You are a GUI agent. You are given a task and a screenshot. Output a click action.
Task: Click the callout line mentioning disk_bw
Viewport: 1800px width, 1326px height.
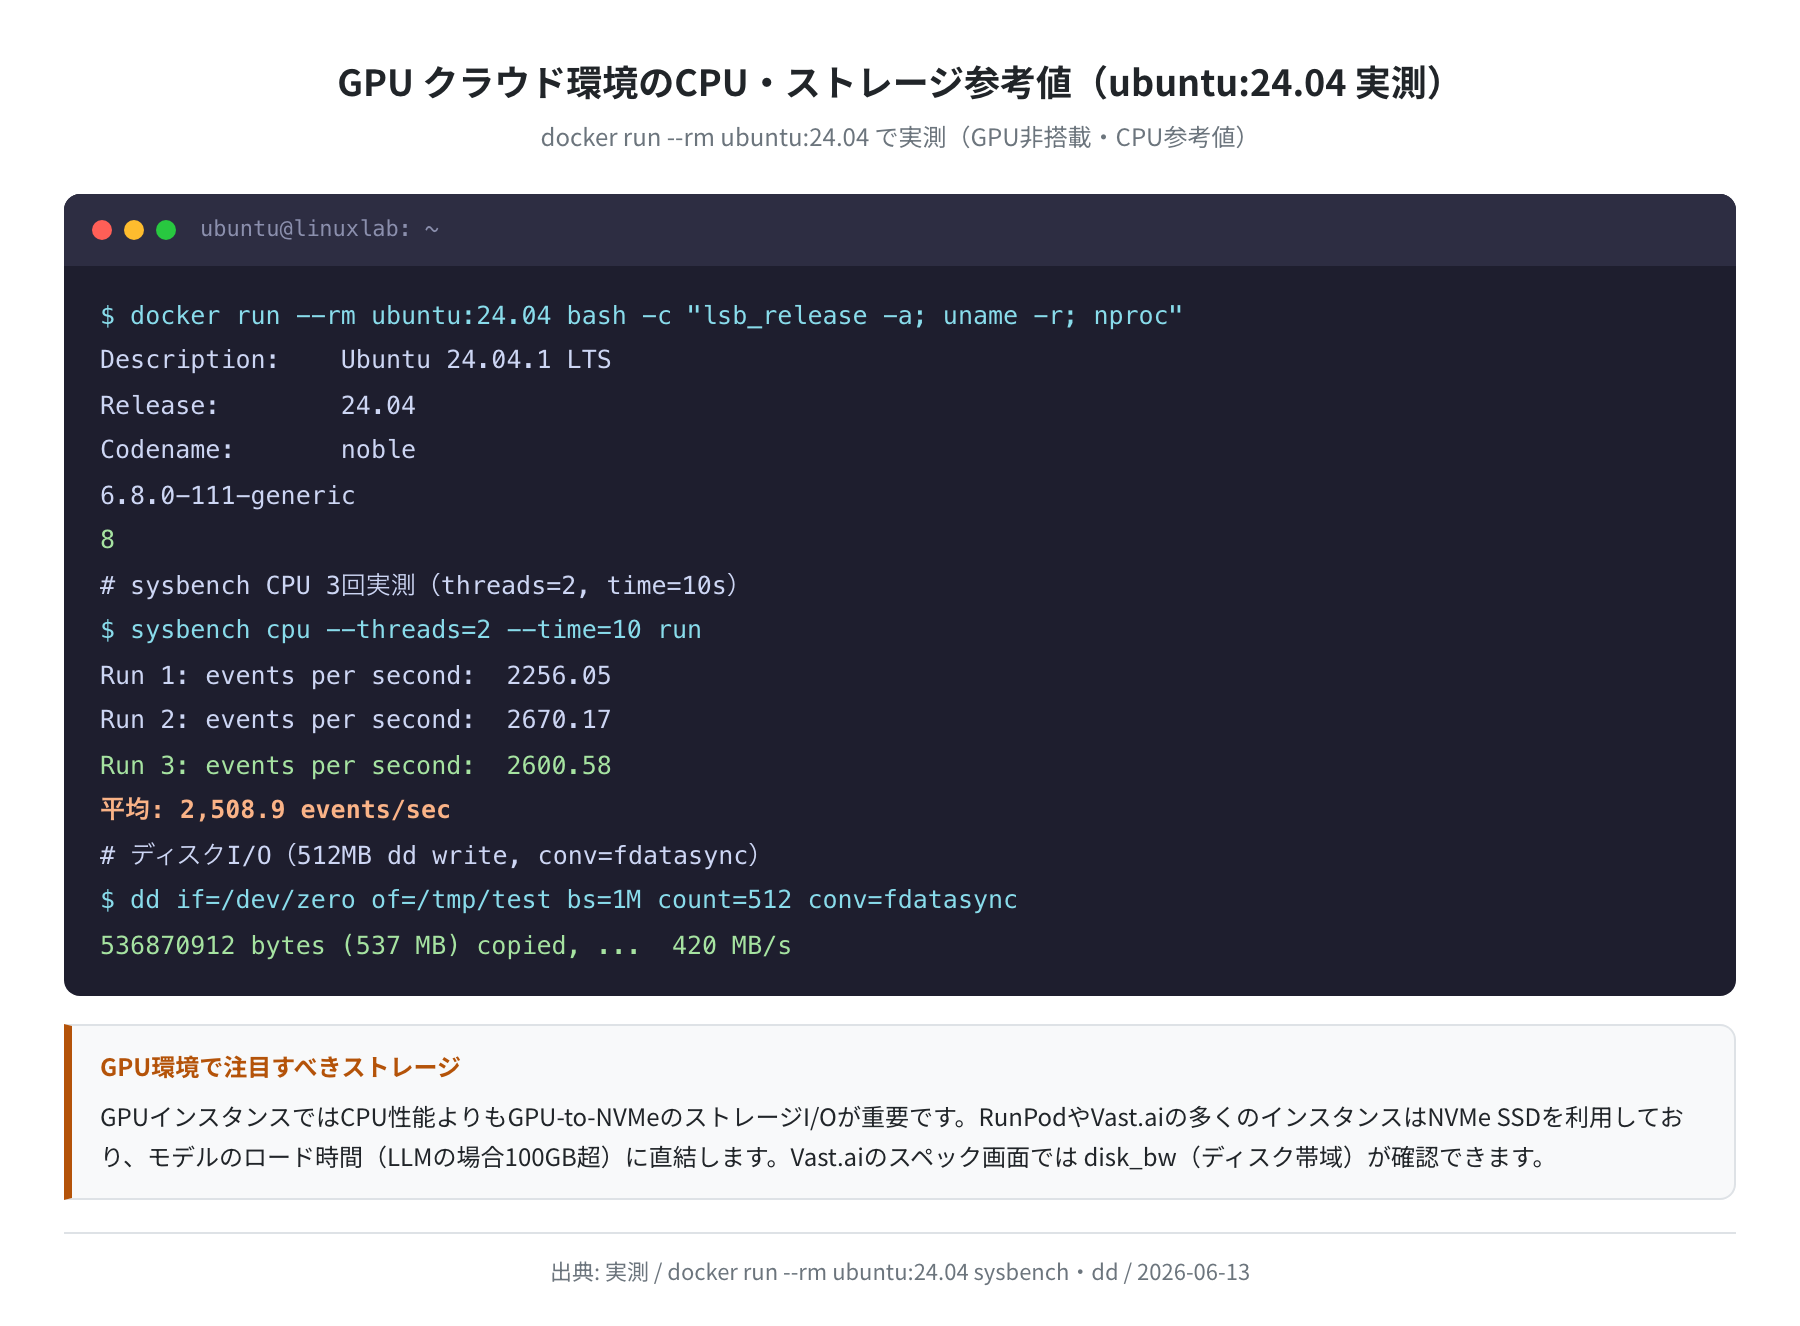(x=826, y=1157)
